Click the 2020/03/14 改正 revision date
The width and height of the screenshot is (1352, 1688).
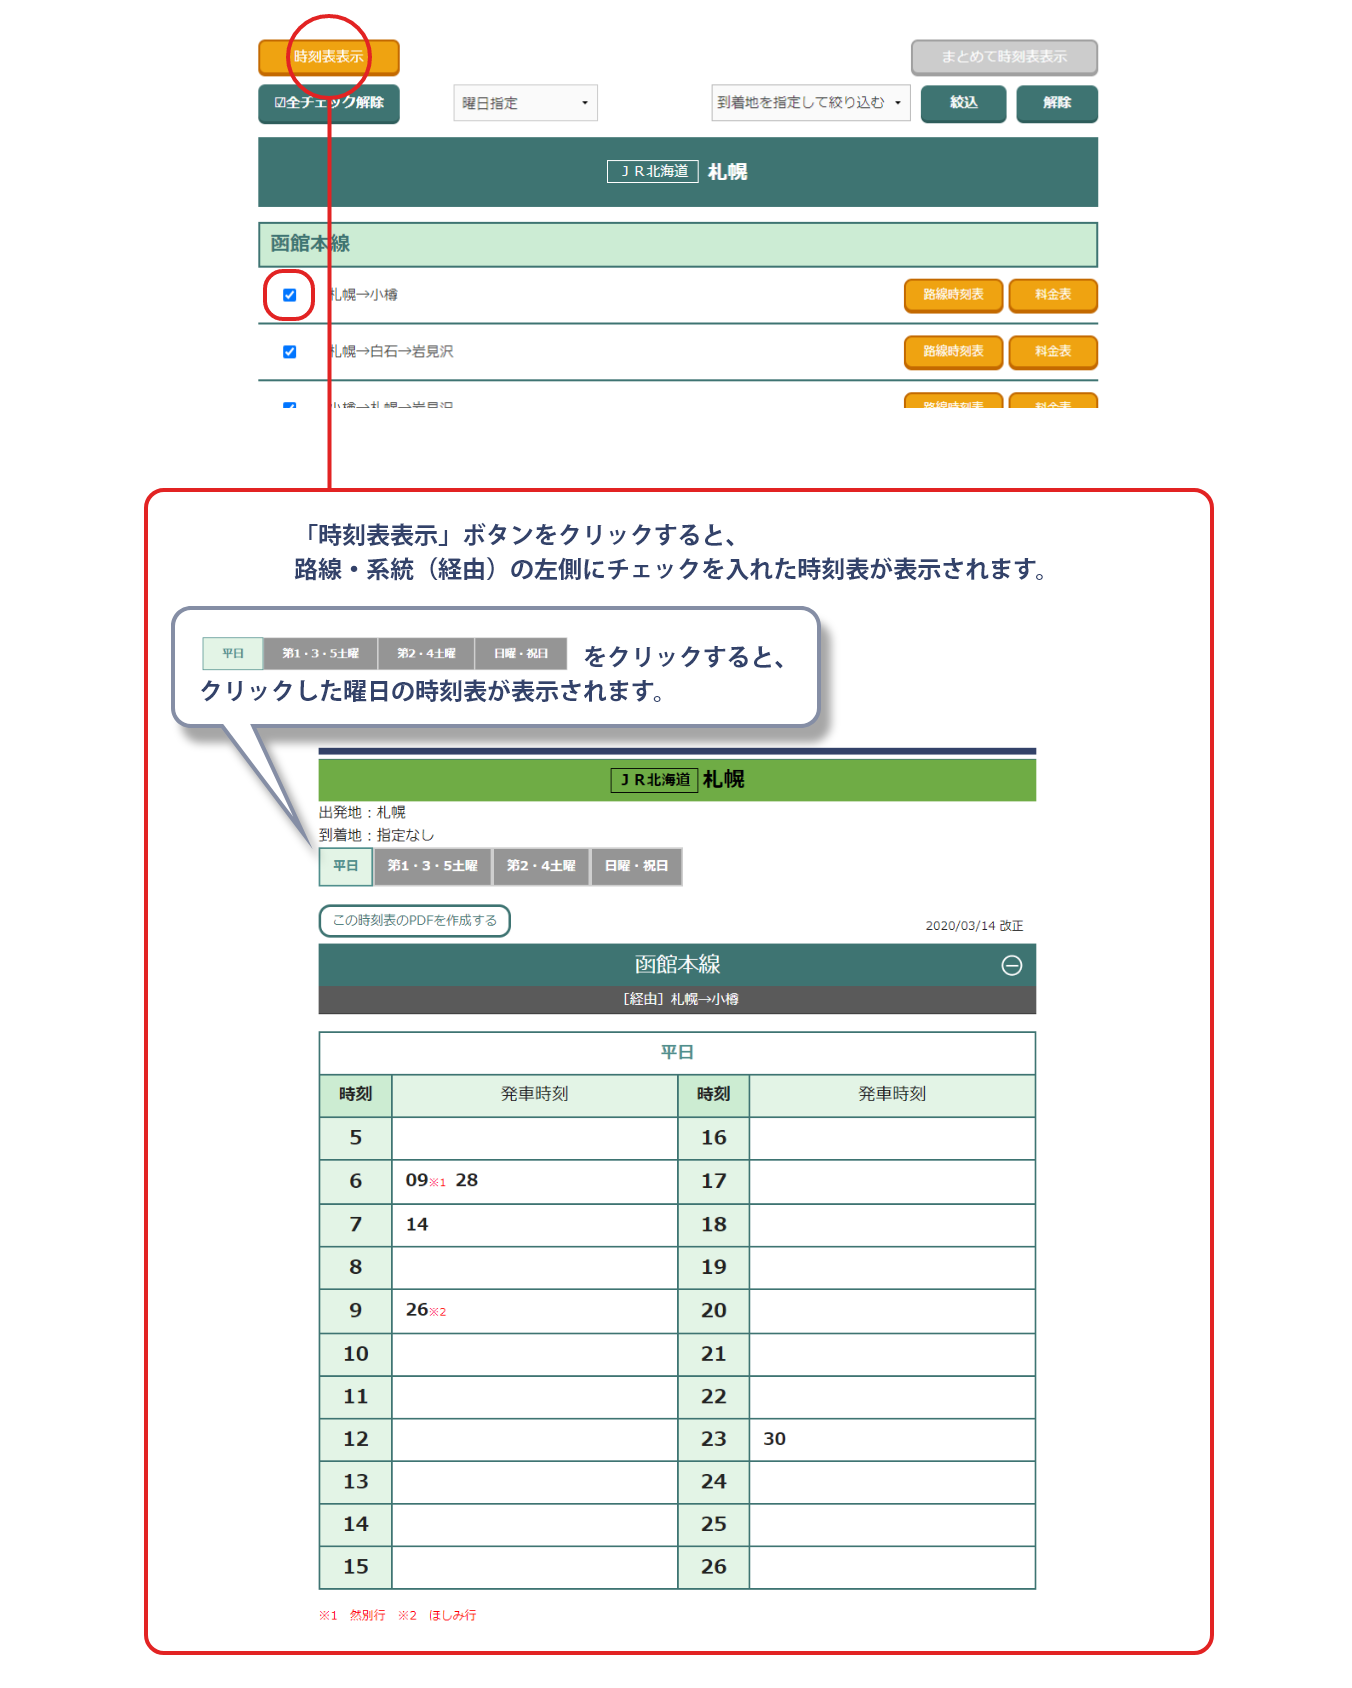tap(974, 926)
